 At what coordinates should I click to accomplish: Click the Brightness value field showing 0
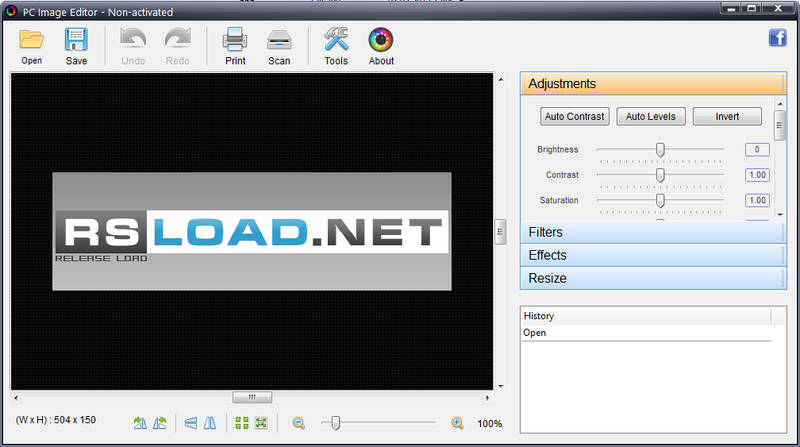757,150
